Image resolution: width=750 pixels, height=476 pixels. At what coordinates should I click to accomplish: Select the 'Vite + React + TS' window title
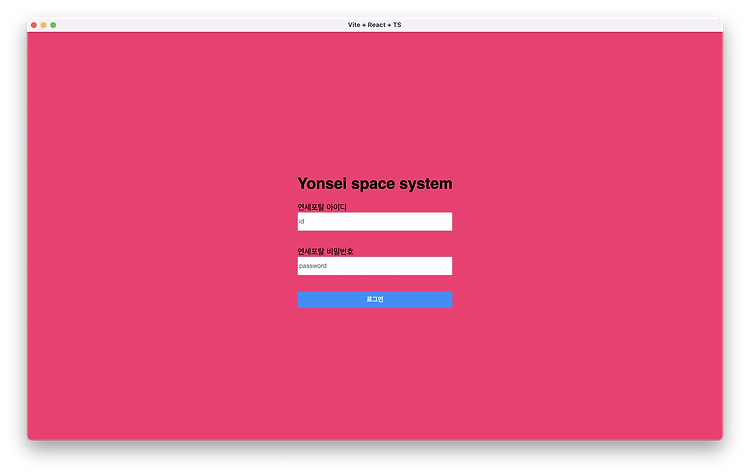375,25
